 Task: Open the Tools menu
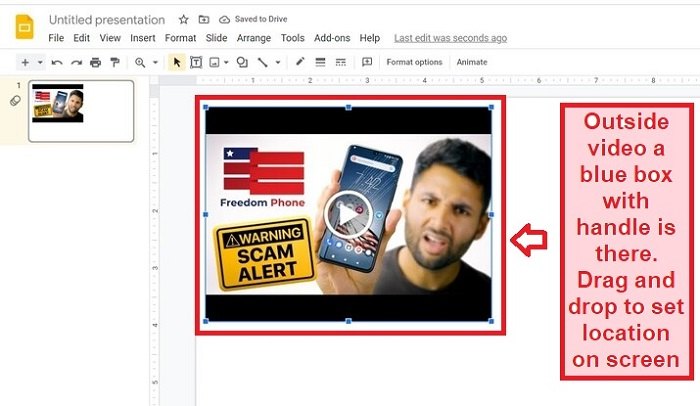(292, 38)
